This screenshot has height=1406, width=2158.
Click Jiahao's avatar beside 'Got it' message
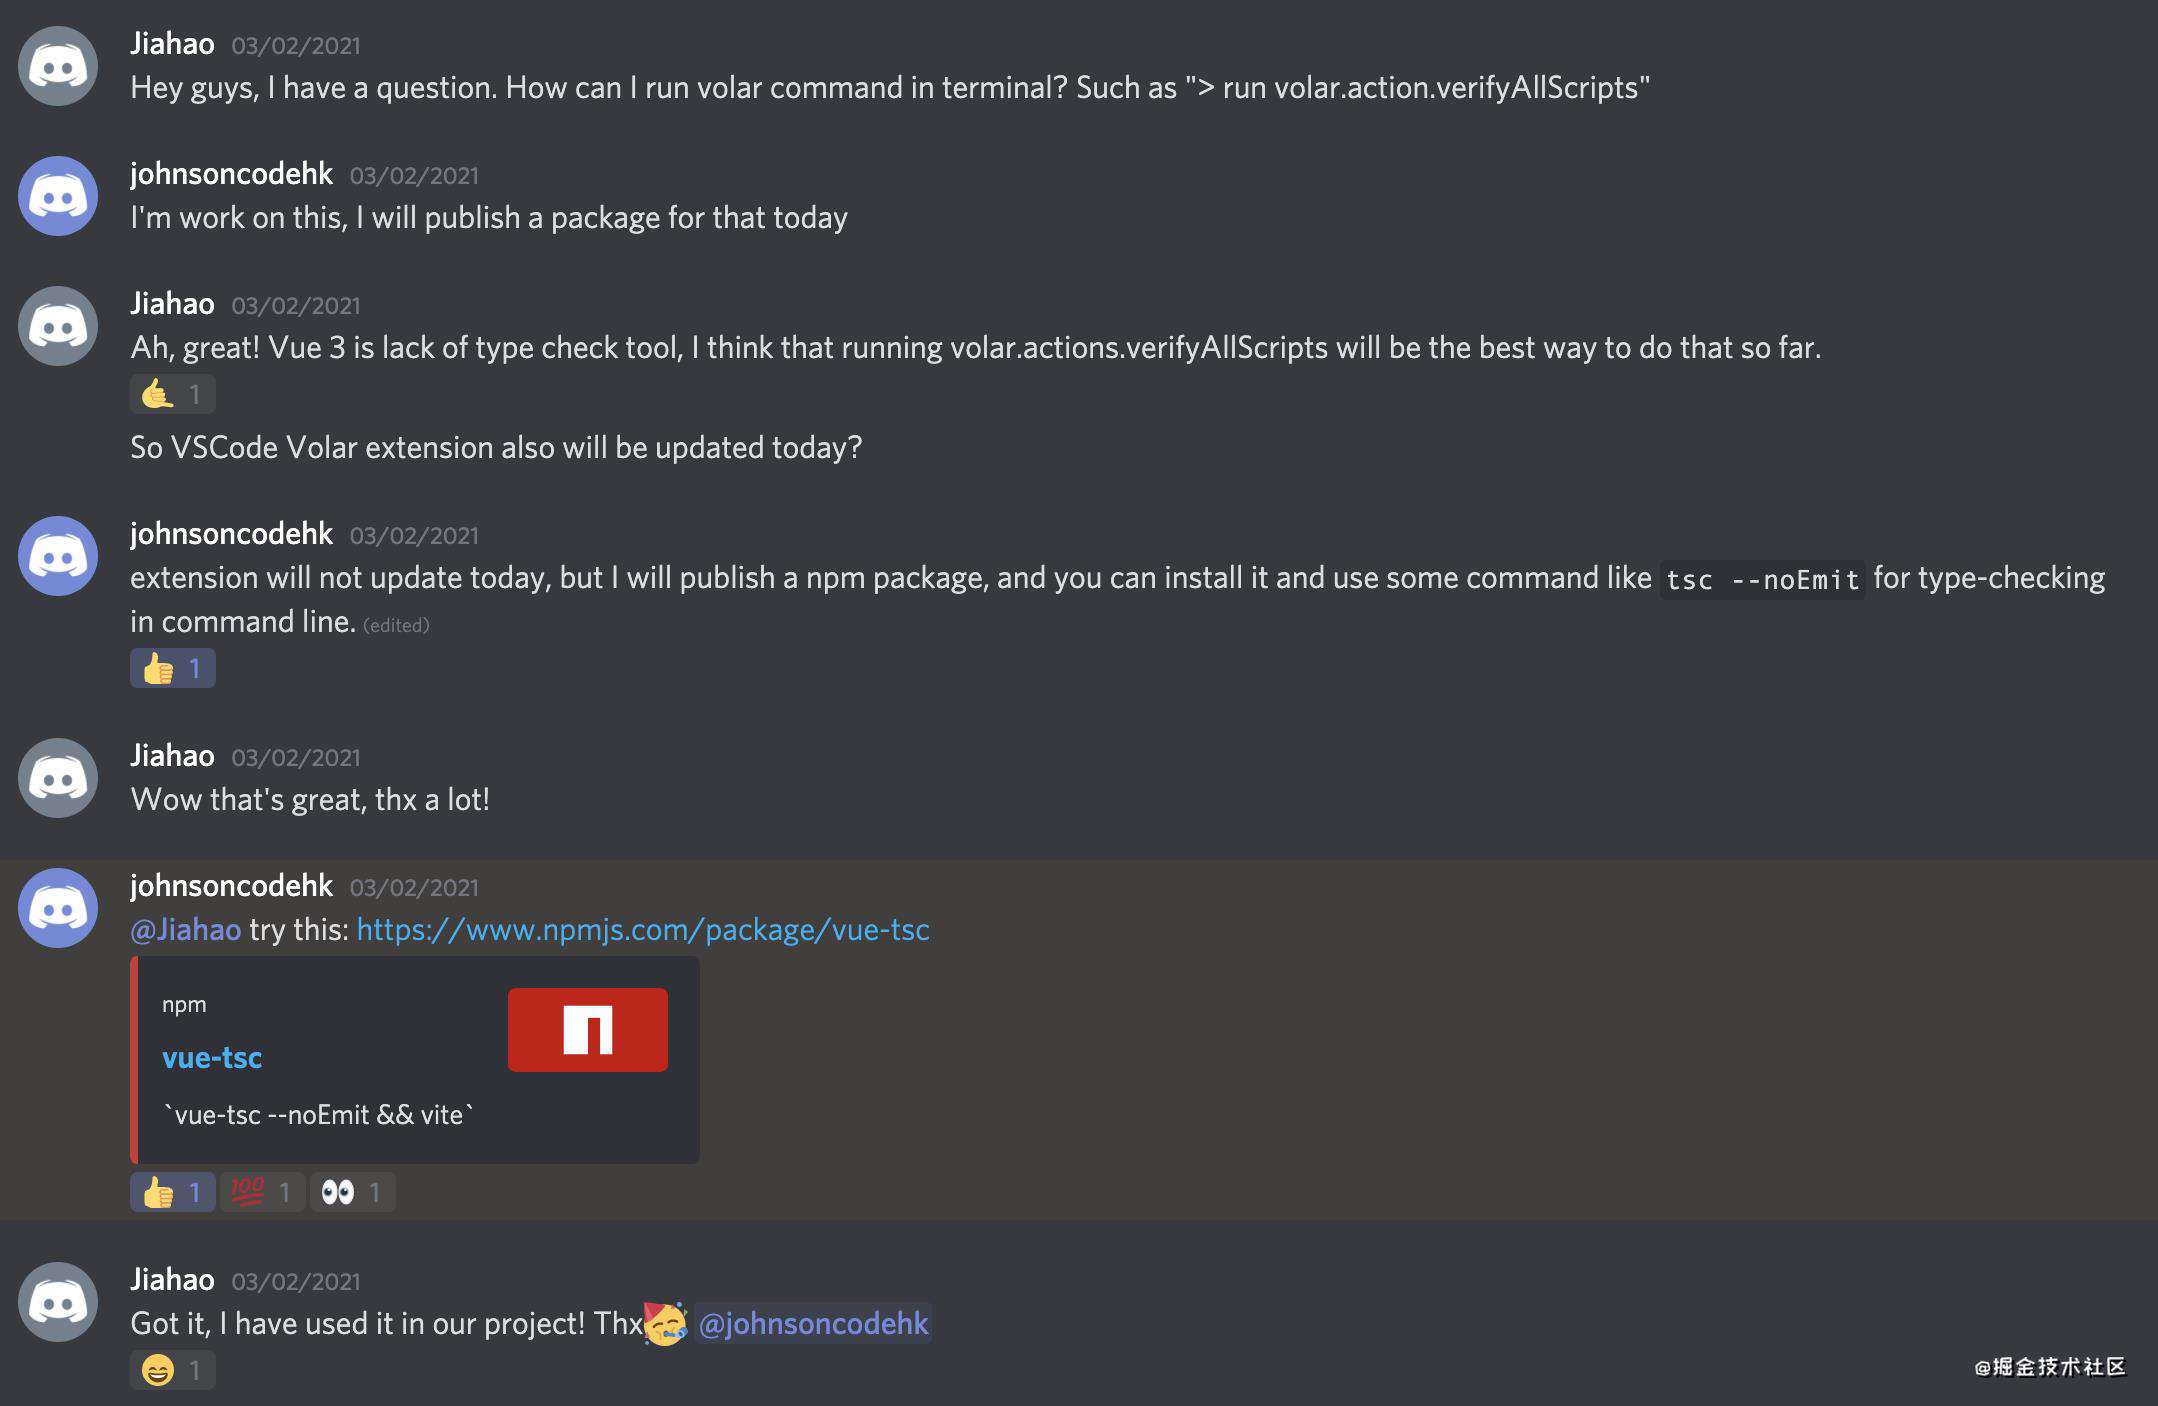(x=58, y=1302)
